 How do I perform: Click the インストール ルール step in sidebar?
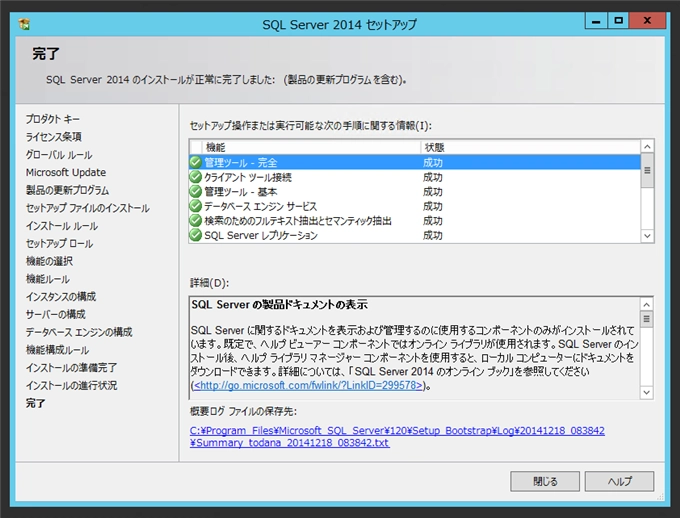(62, 226)
